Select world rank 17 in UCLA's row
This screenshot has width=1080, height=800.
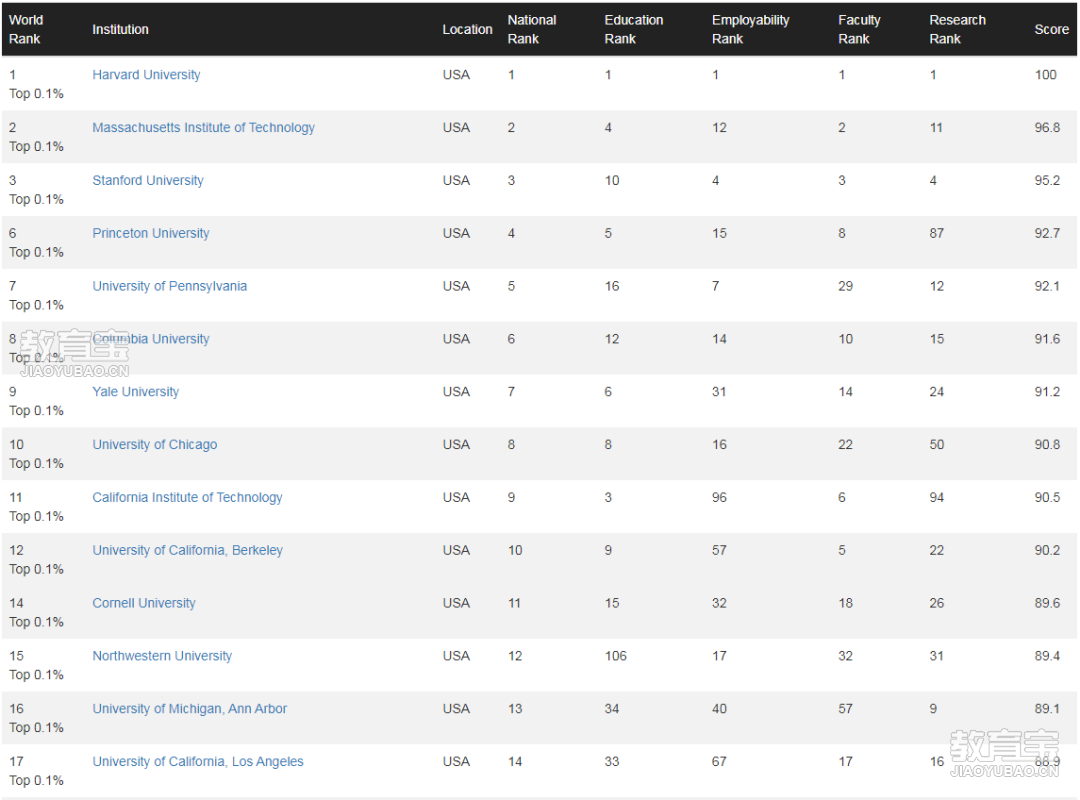point(16,761)
